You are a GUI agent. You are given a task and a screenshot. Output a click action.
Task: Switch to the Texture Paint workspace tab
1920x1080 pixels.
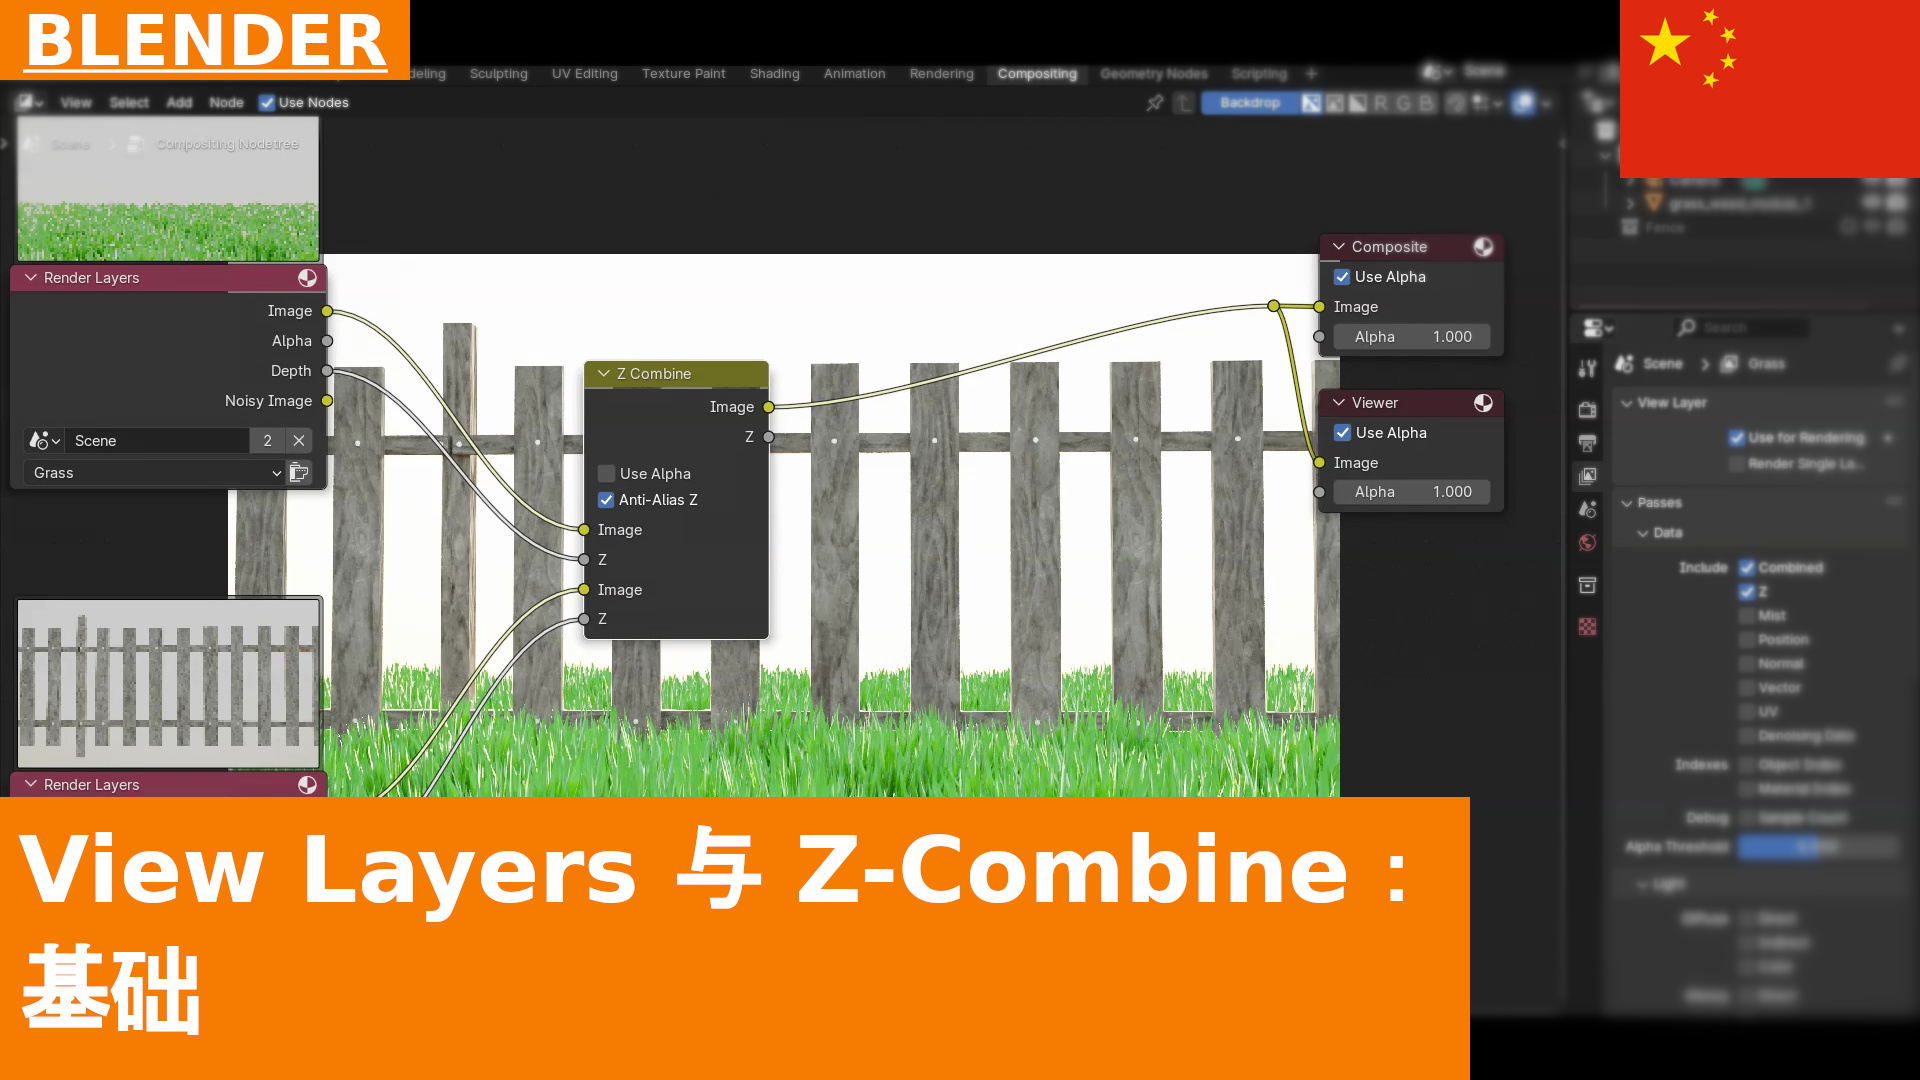683,73
